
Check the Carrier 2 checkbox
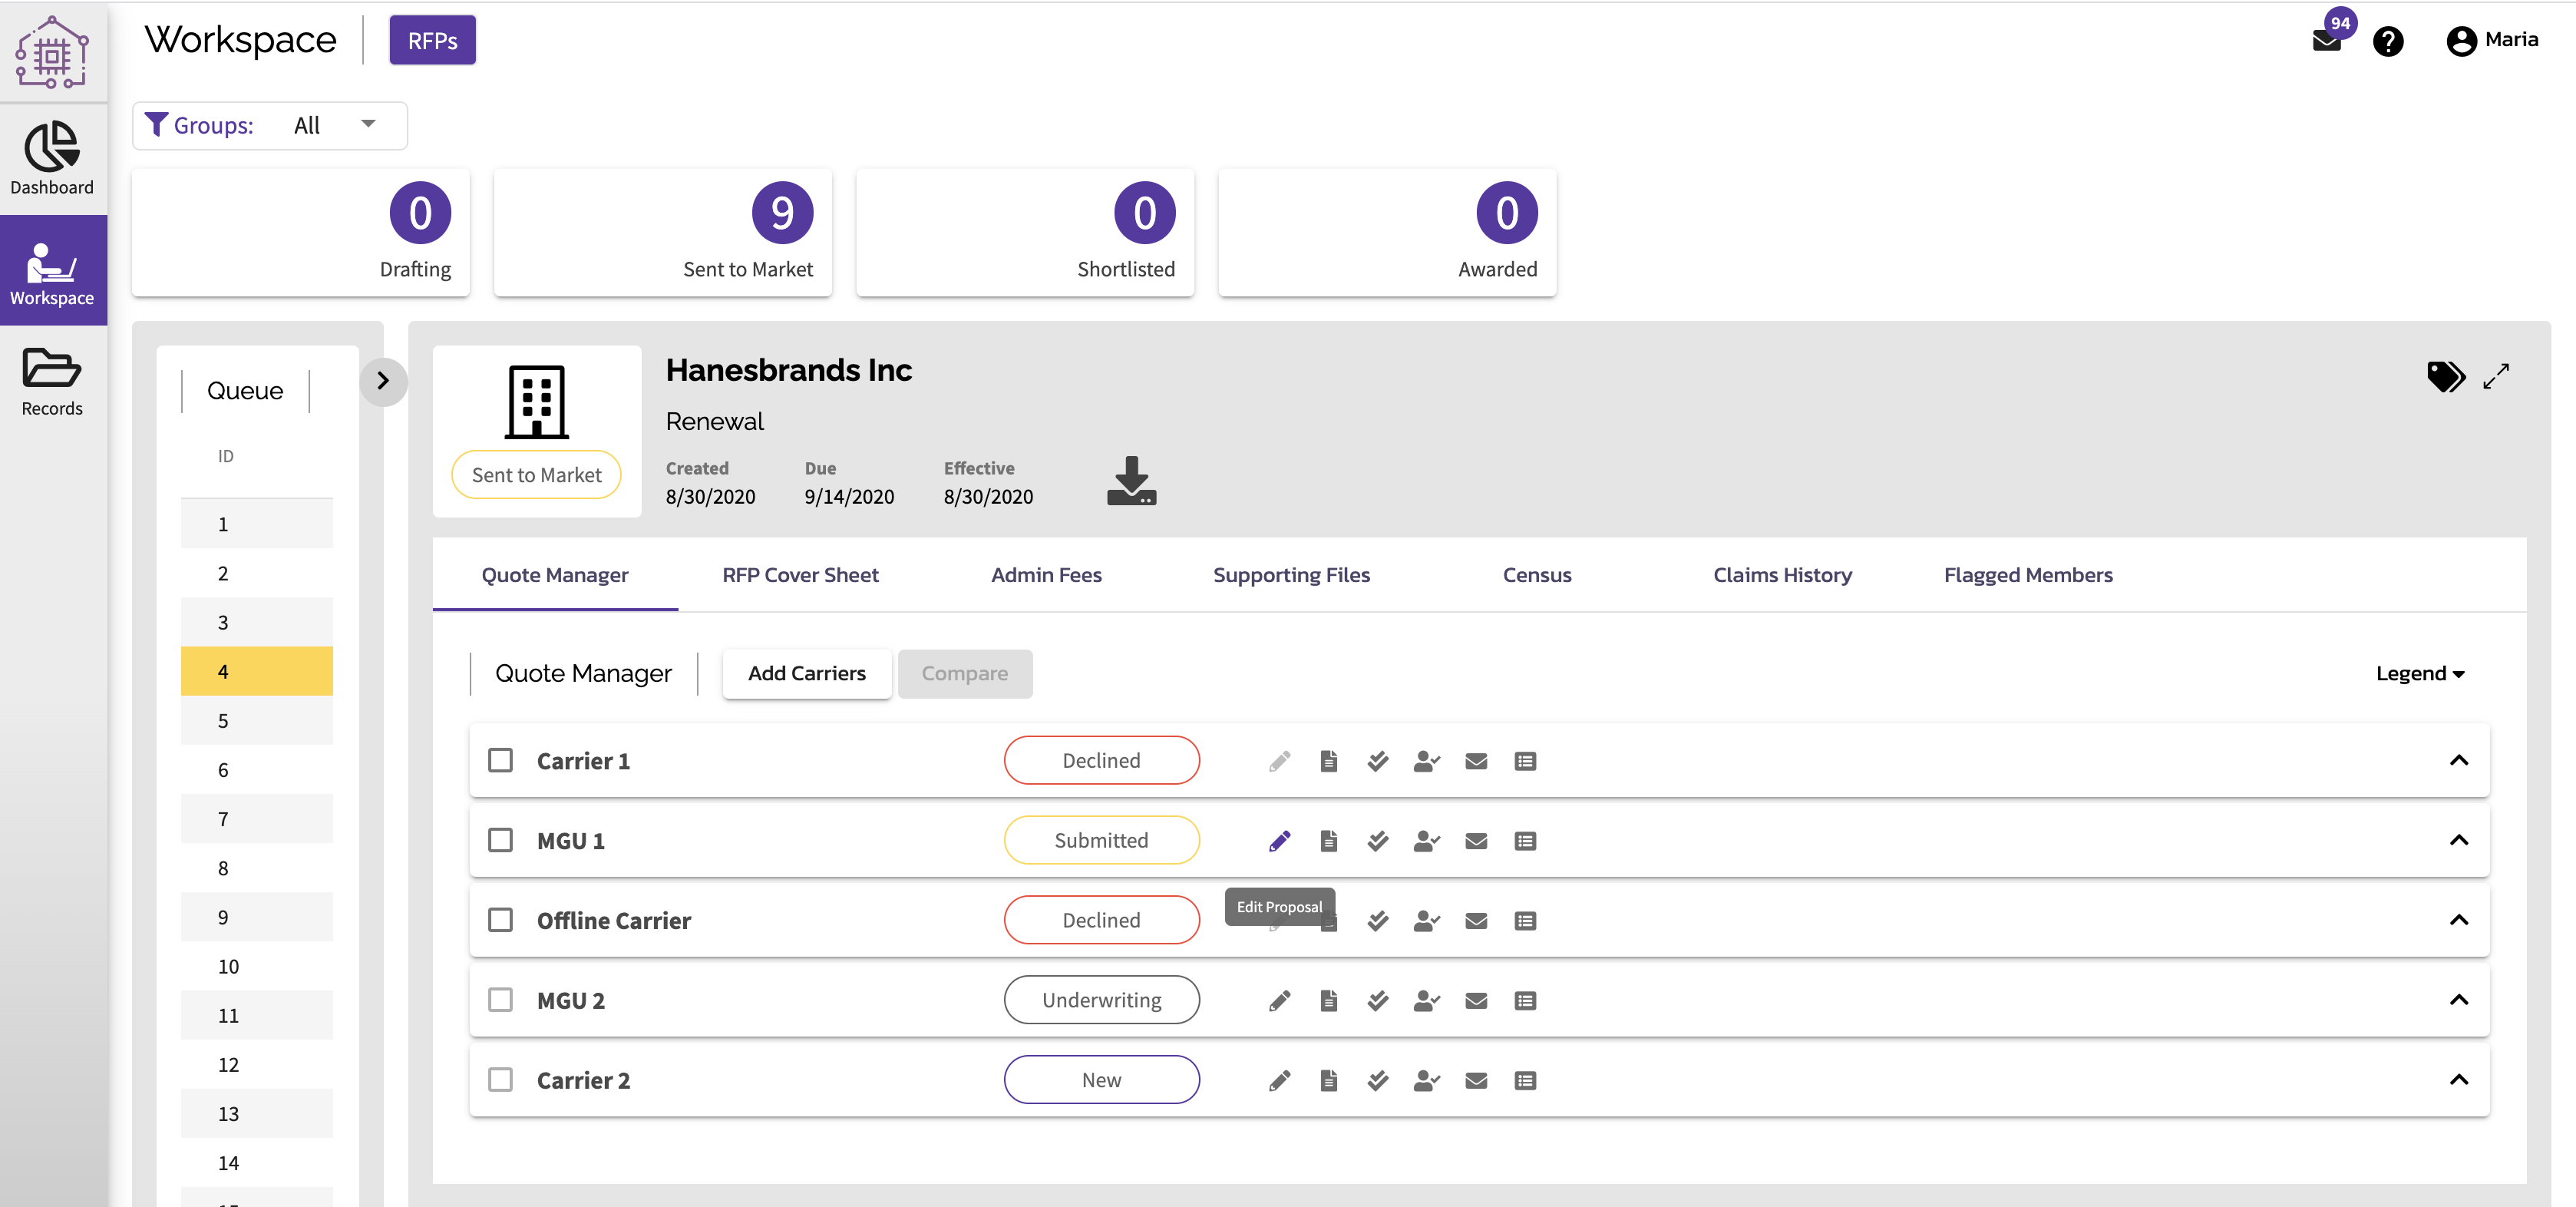(x=501, y=1080)
